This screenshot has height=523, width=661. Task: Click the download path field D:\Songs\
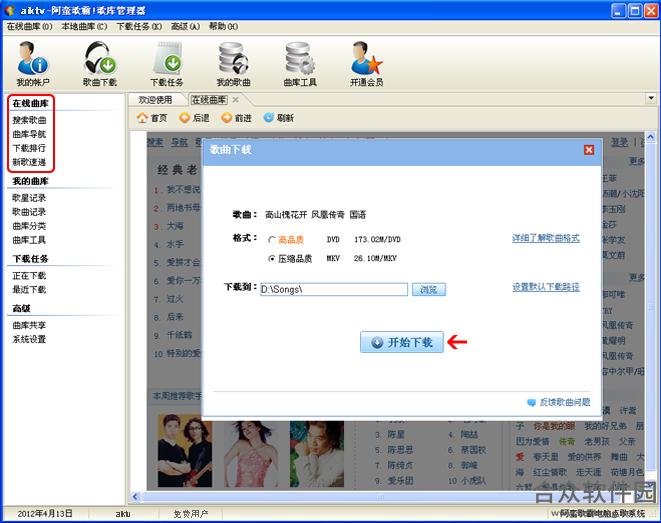point(334,290)
